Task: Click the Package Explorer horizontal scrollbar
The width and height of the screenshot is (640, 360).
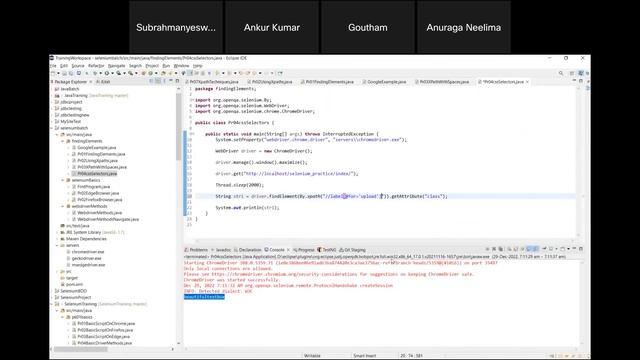Action: 80,349
